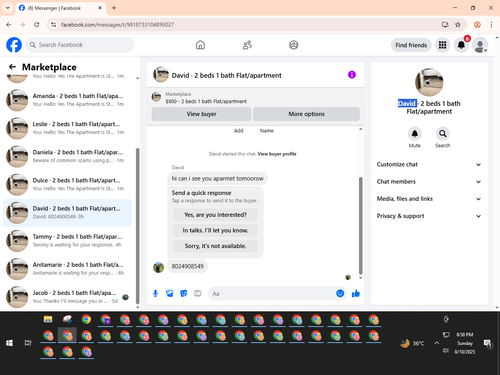Screen dimensions: 500x375
Task: Open the weather widget showing 36°C
Action: [x=413, y=343]
